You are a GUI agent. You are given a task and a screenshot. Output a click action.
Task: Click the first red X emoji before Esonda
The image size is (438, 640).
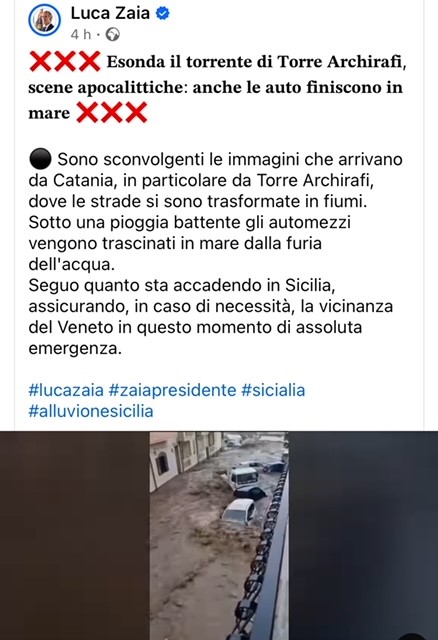point(40,62)
